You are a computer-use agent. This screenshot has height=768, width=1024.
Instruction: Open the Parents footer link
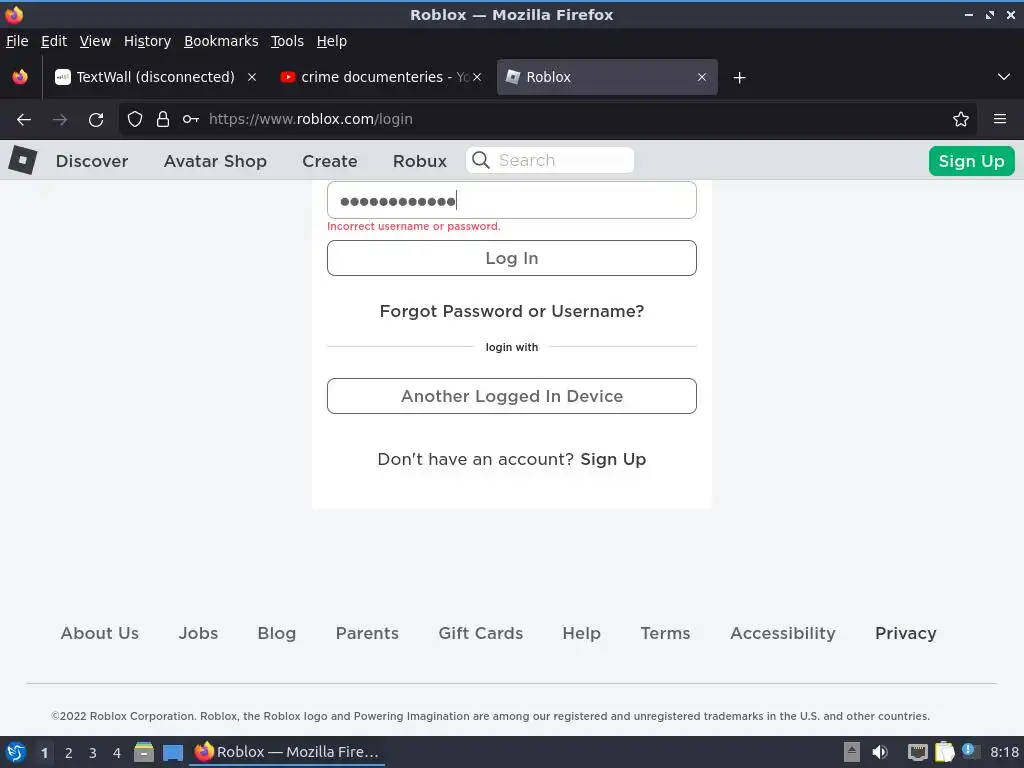point(367,633)
